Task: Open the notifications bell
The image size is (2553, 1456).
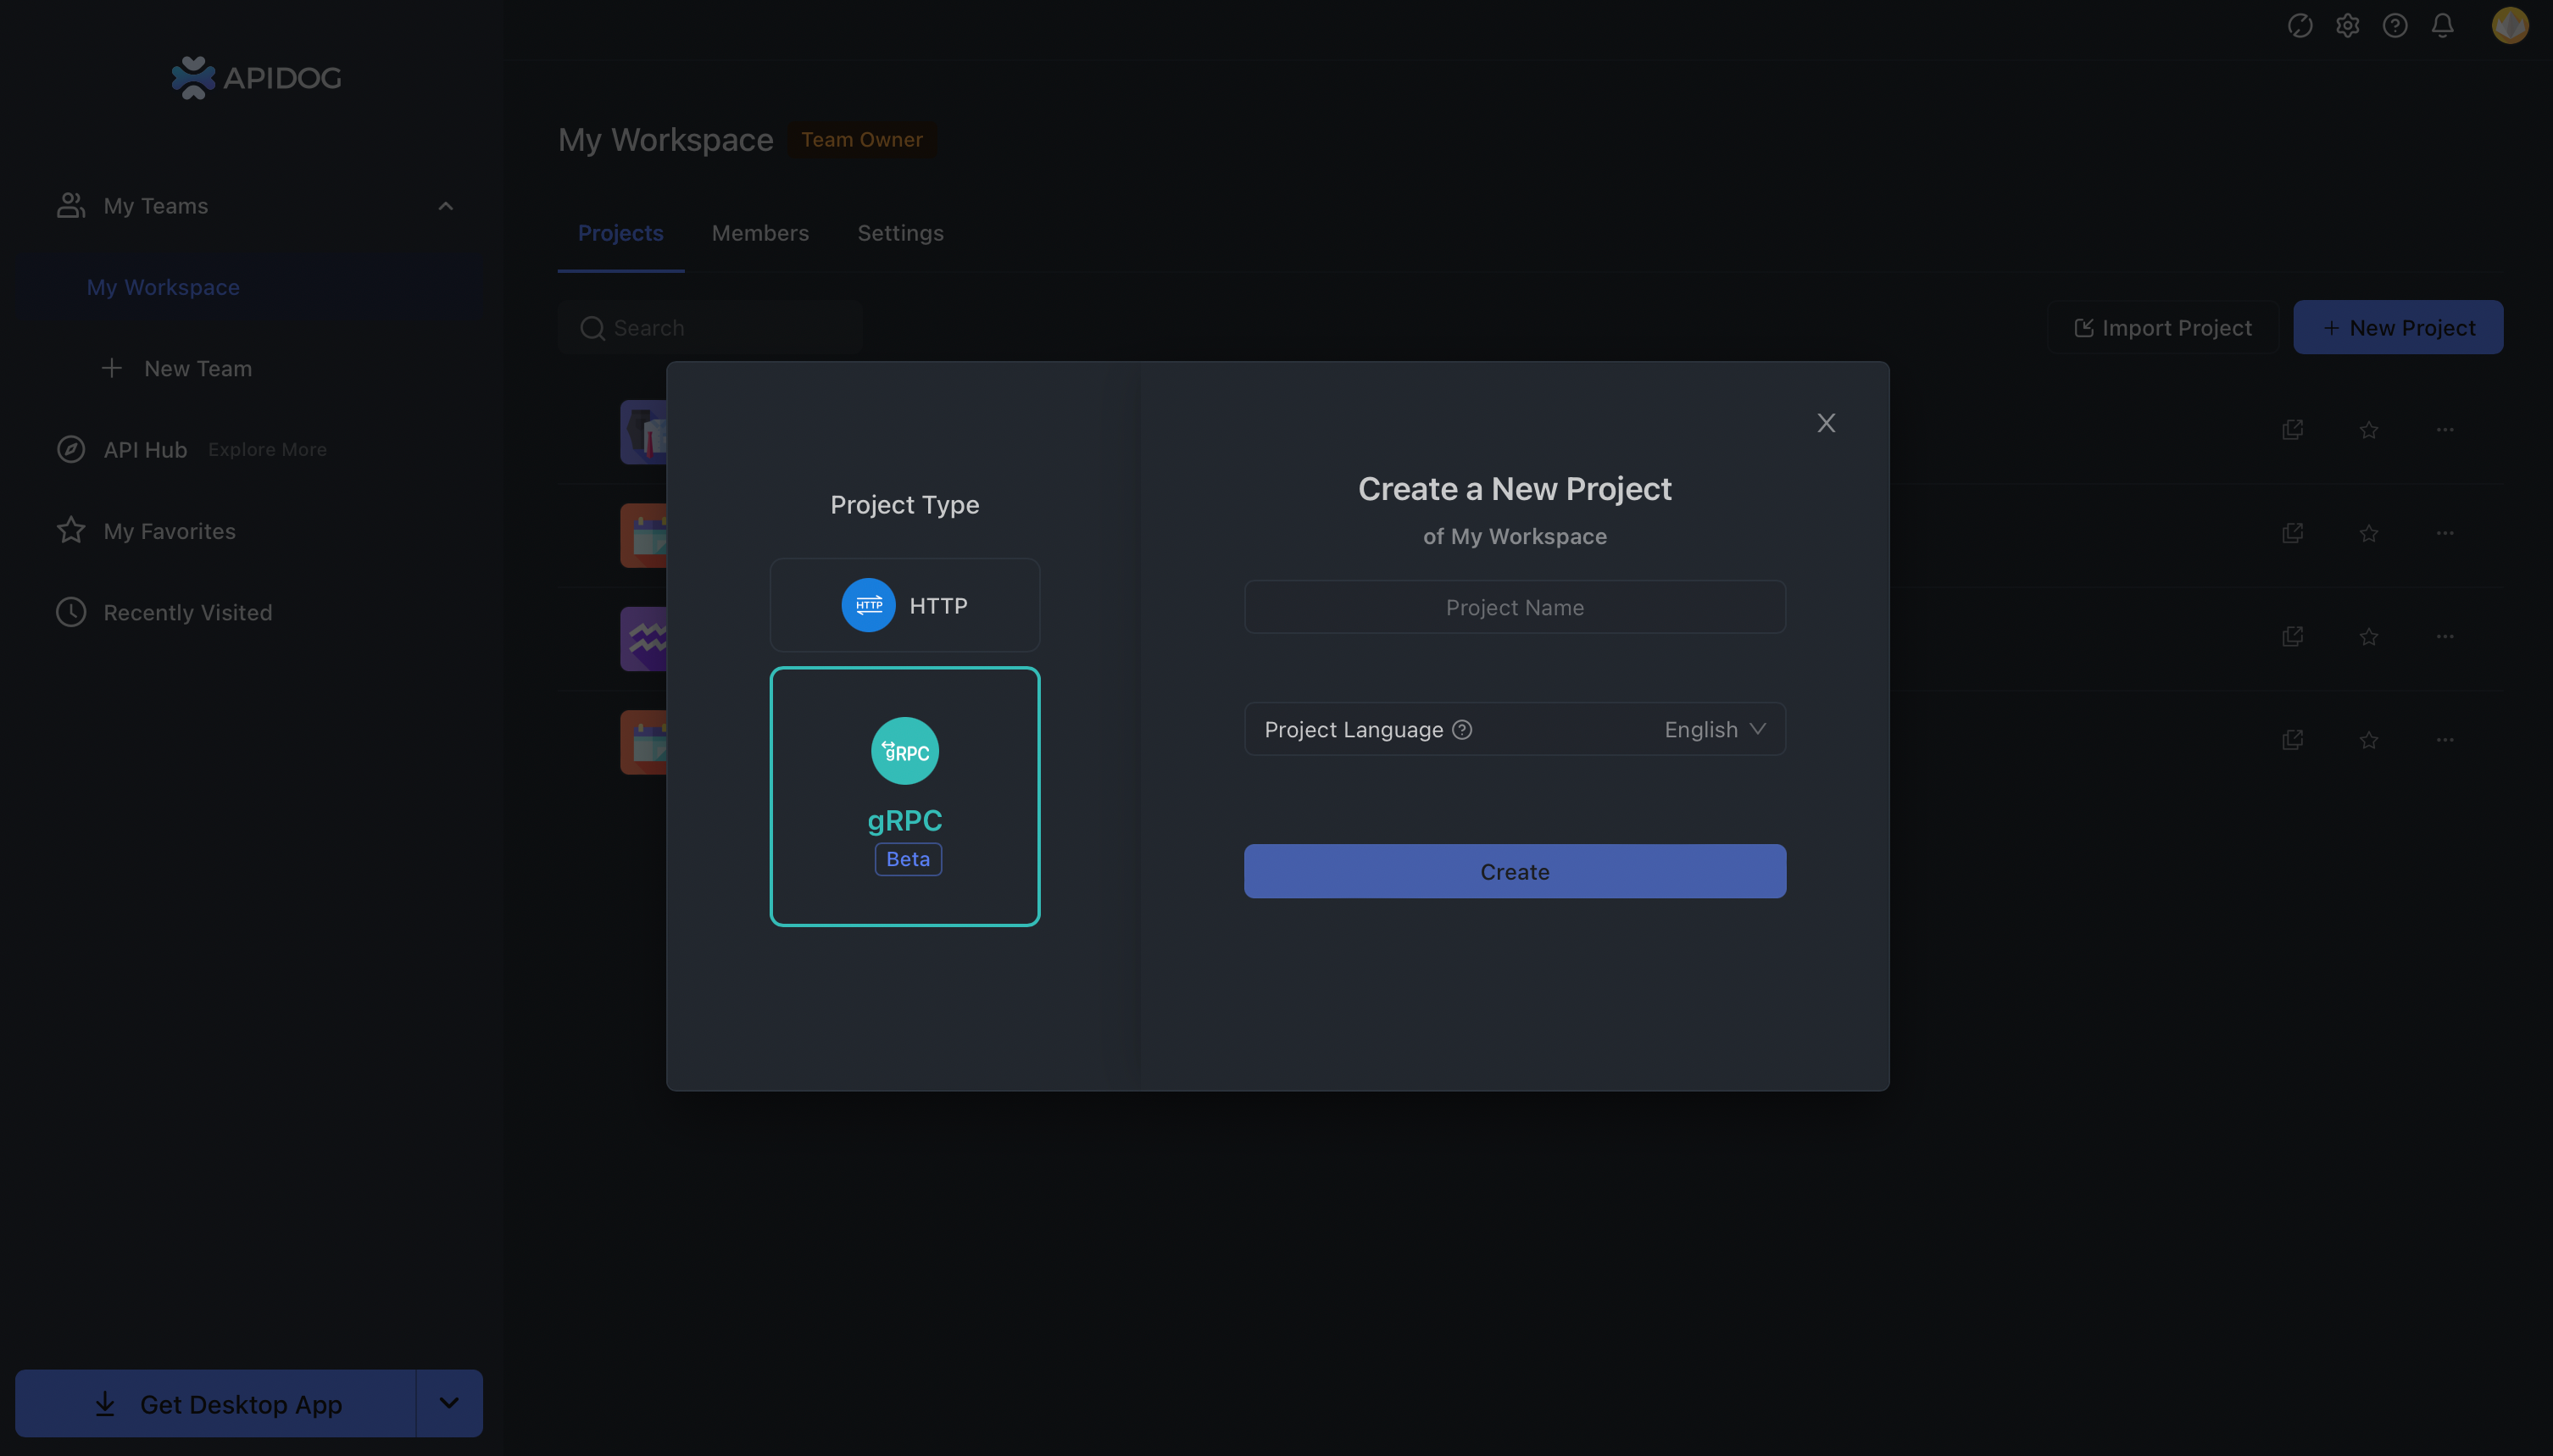Action: point(2442,25)
